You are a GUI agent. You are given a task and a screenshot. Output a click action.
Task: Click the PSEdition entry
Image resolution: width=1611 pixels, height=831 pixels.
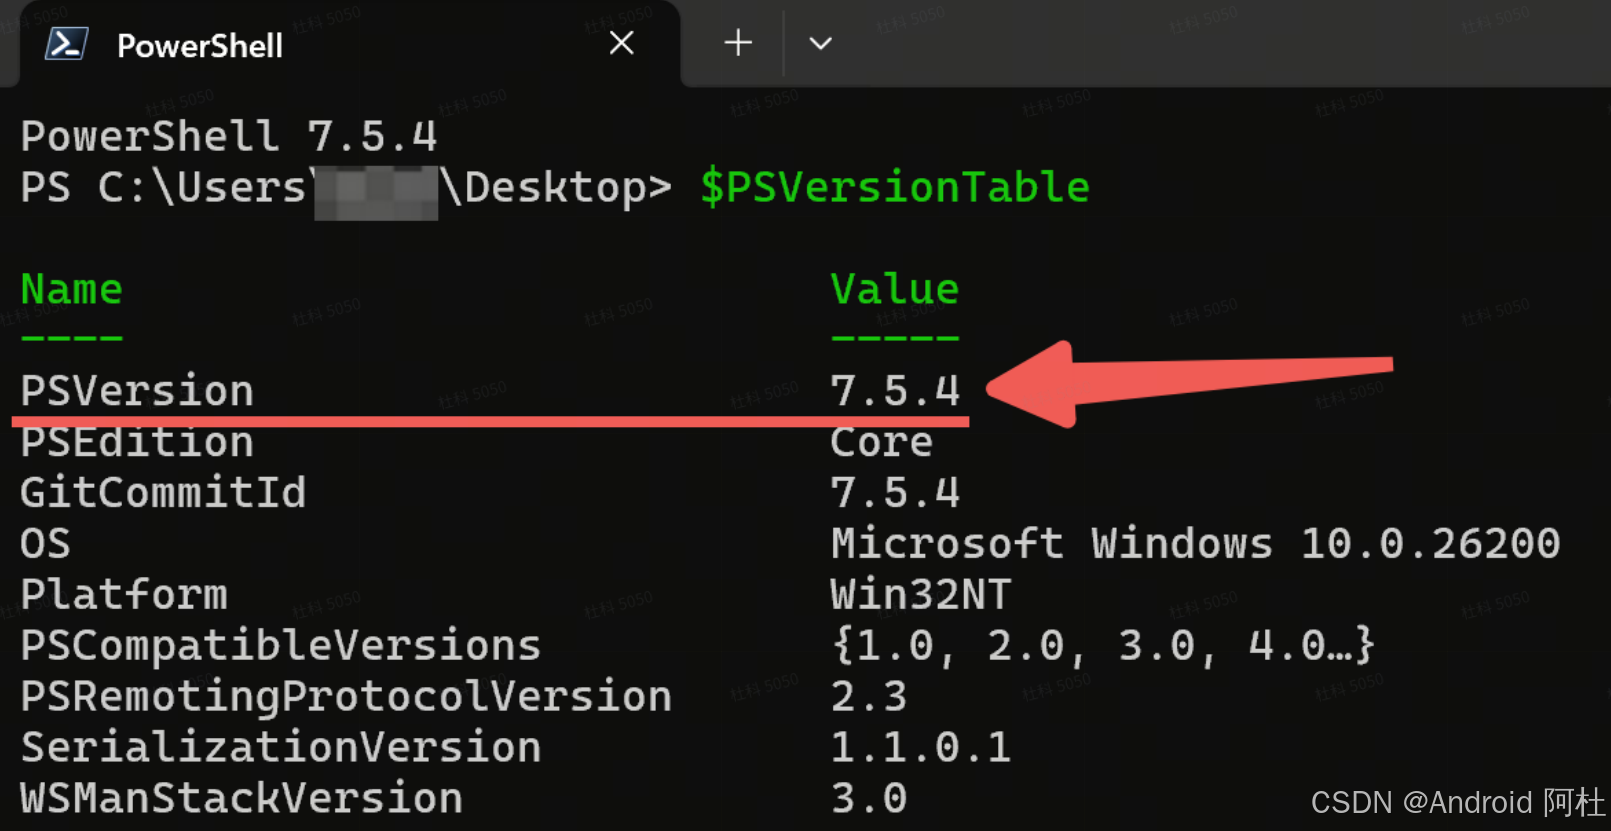point(136,441)
